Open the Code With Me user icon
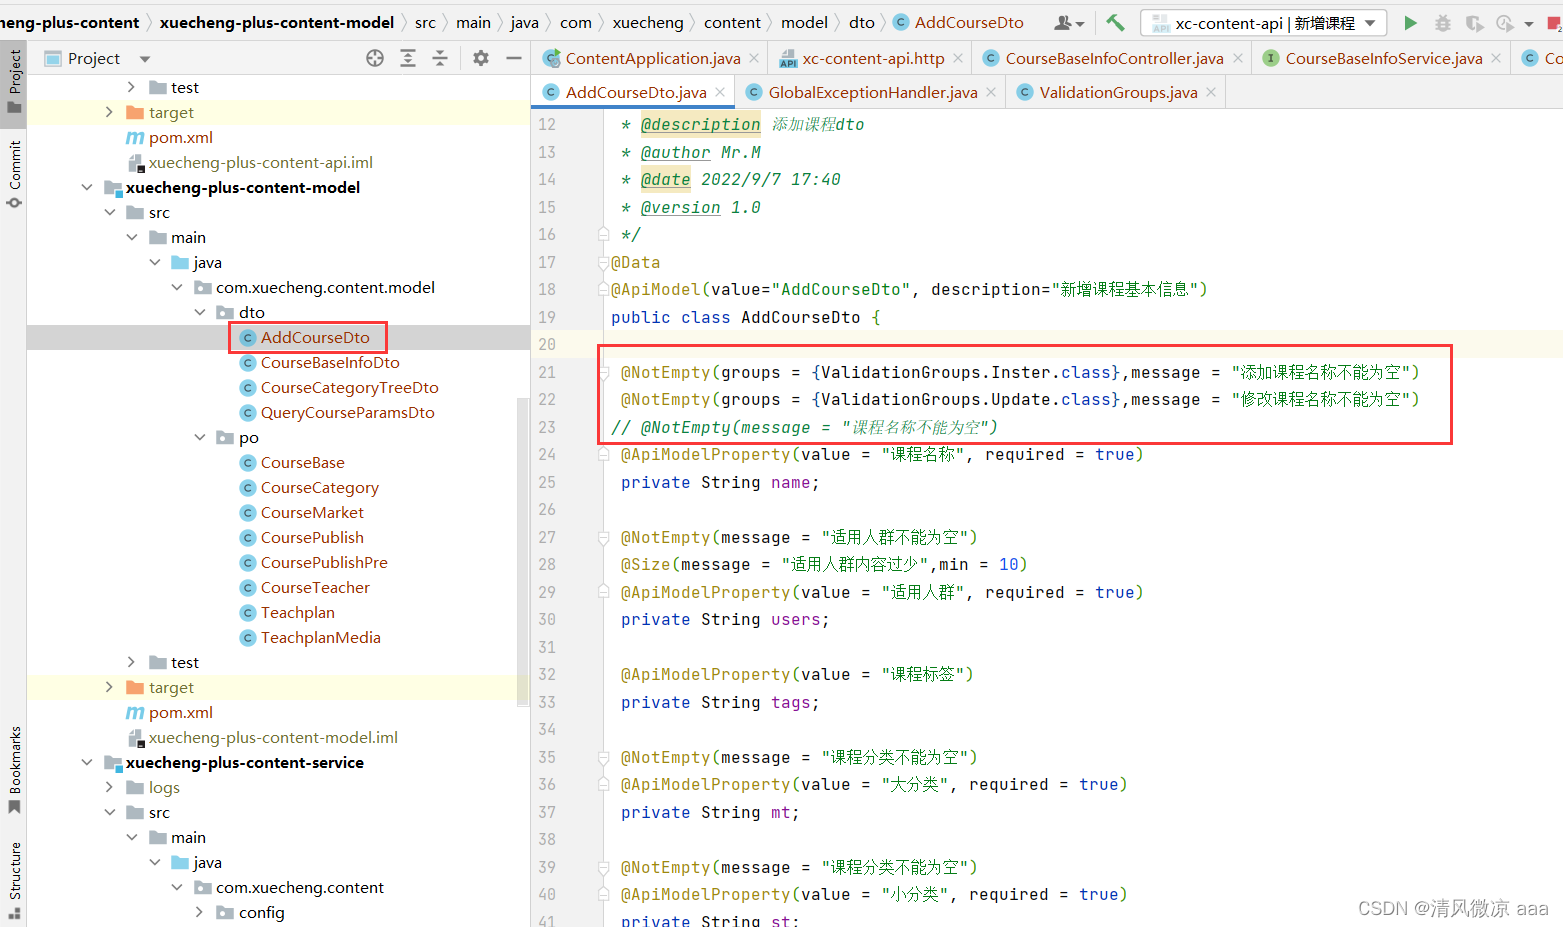 point(1068,23)
